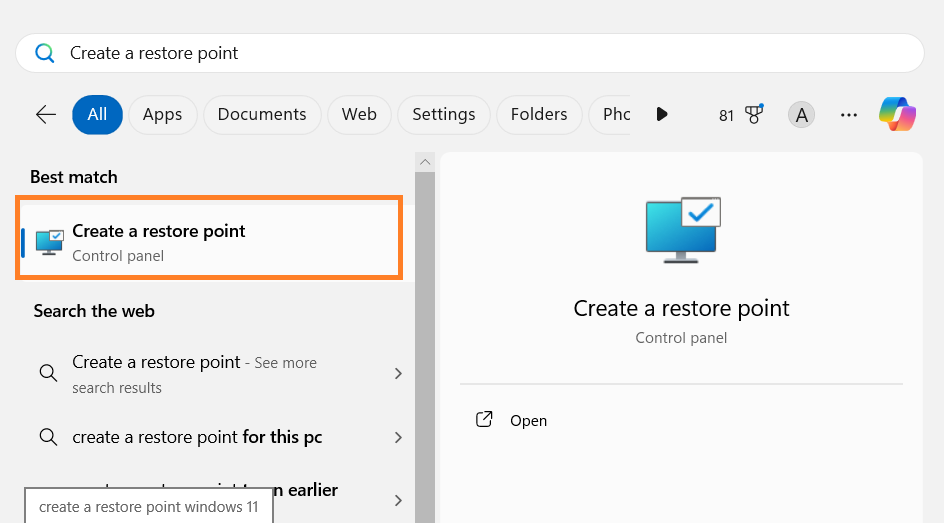The image size is (944, 523).
Task: Open Microsoft Rewards points trophy icon
Action: tap(754, 115)
